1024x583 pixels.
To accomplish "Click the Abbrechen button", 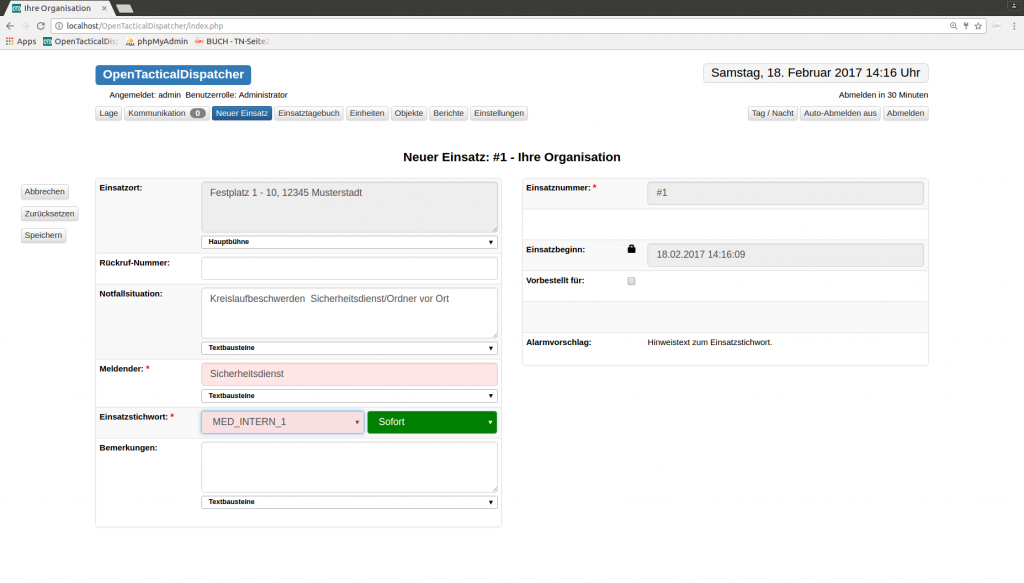I will pyautogui.click(x=45, y=192).
